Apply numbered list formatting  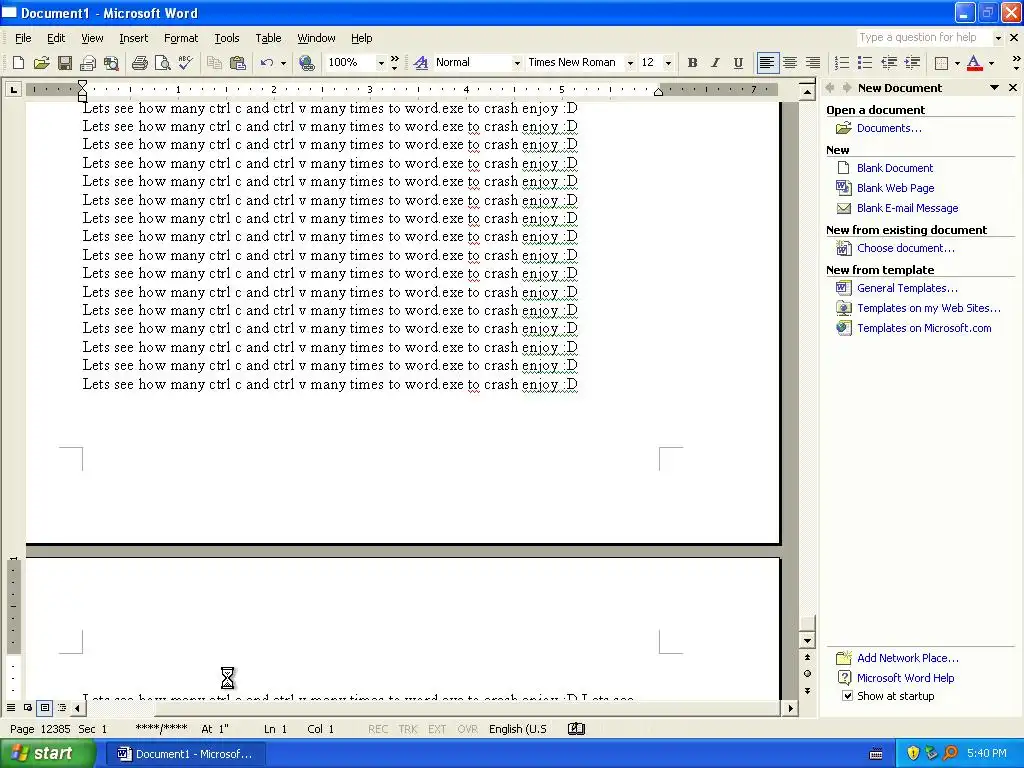(842, 63)
